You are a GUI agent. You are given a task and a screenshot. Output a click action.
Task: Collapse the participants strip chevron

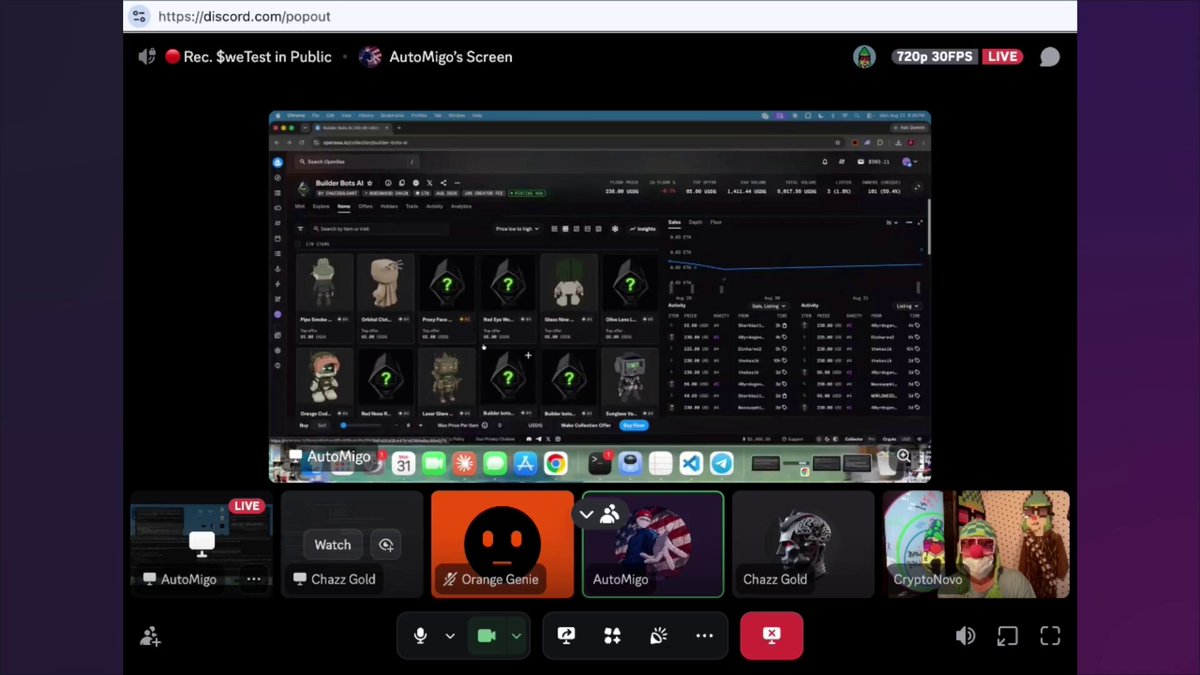click(587, 515)
